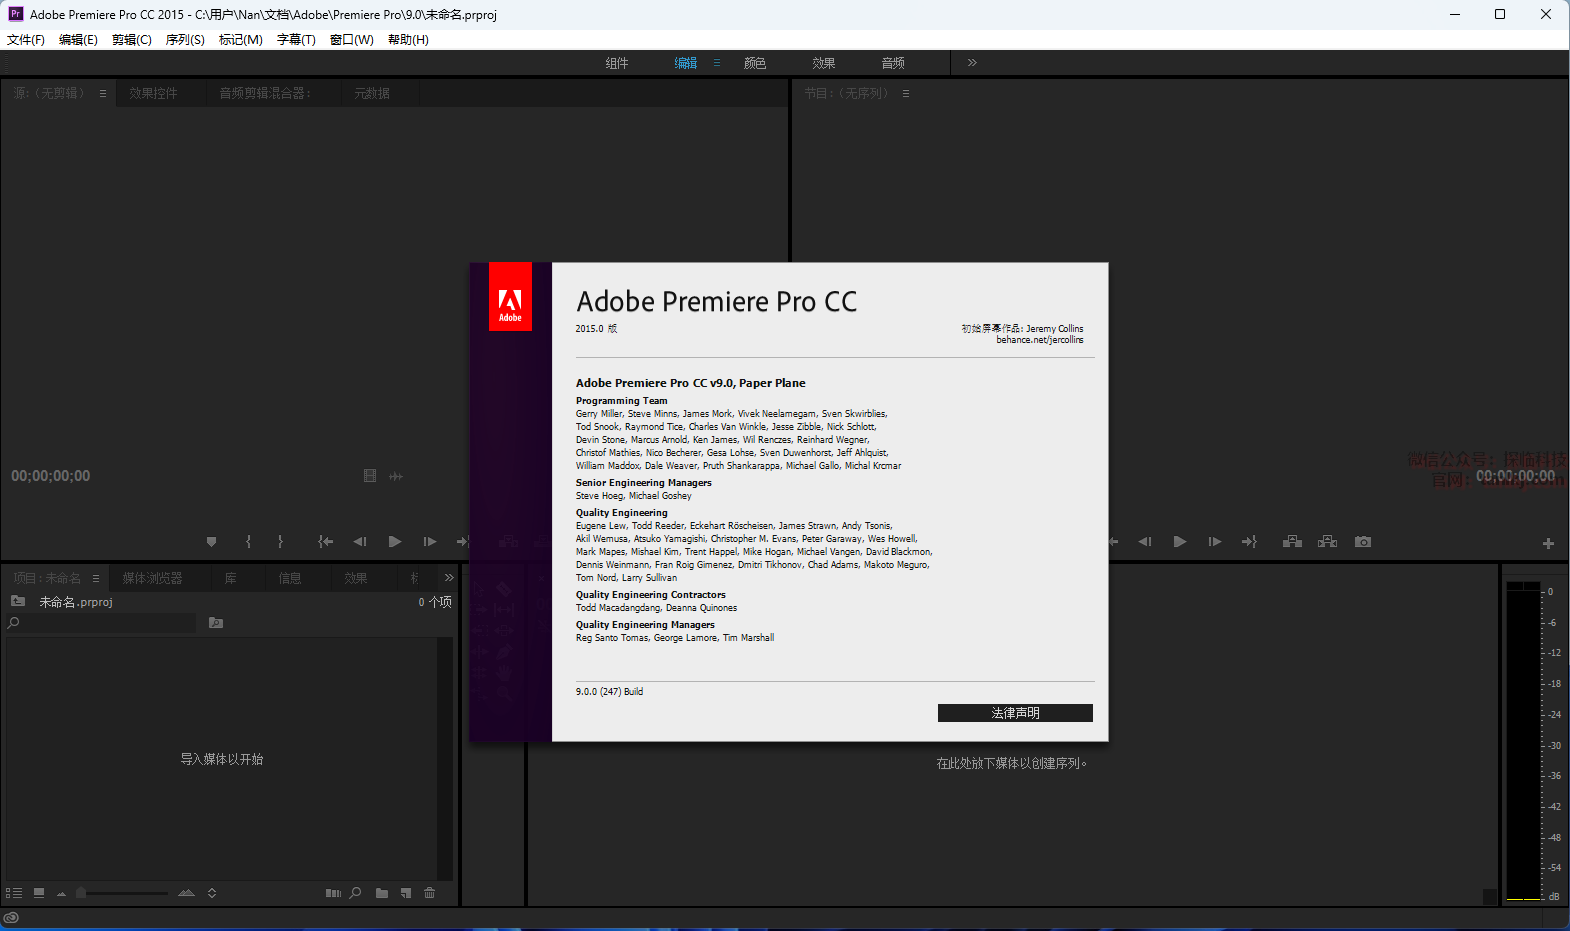Create a new bin using folder icon
The height and width of the screenshot is (931, 1570).
(382, 893)
